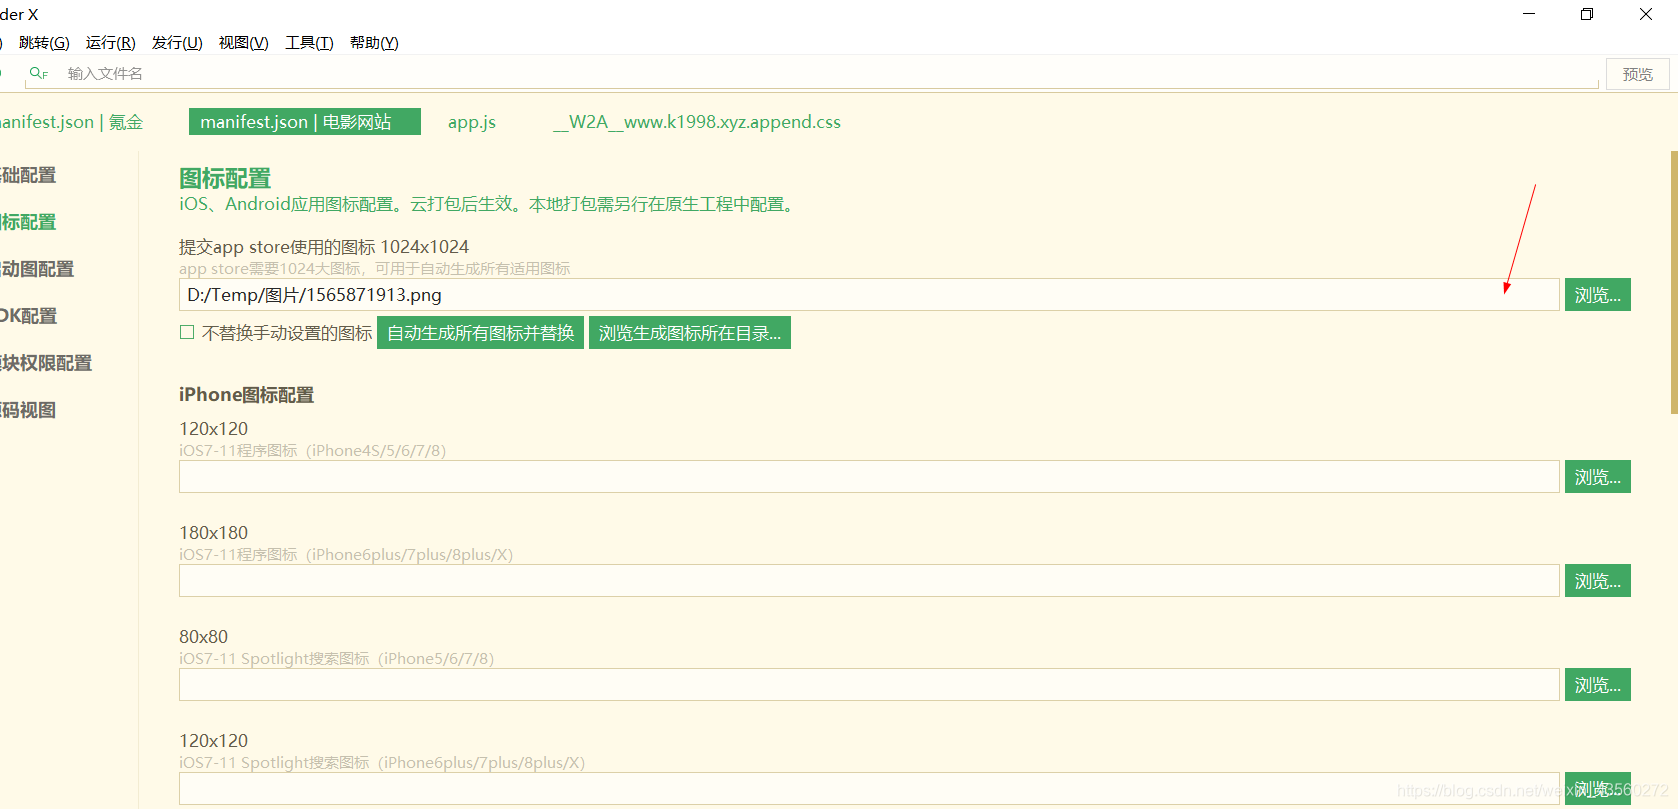Toggle 不替换手动设置的图标 checkbox
Image resolution: width=1678 pixels, height=809 pixels.
tap(187, 332)
